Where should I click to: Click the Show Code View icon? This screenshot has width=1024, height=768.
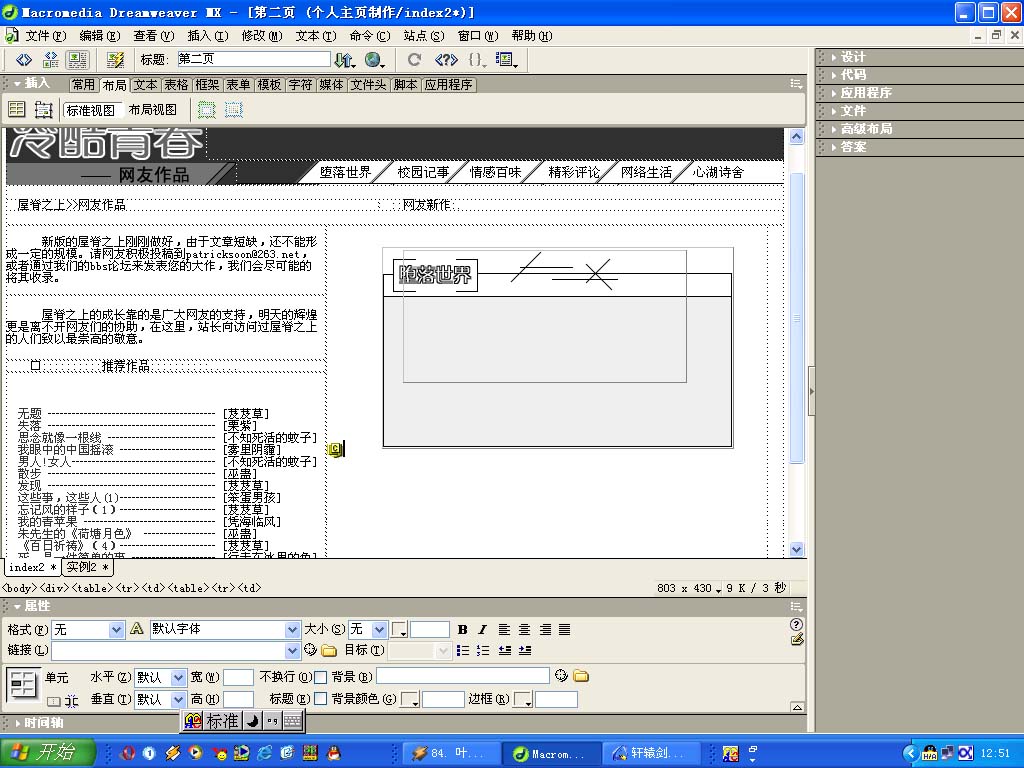24,60
